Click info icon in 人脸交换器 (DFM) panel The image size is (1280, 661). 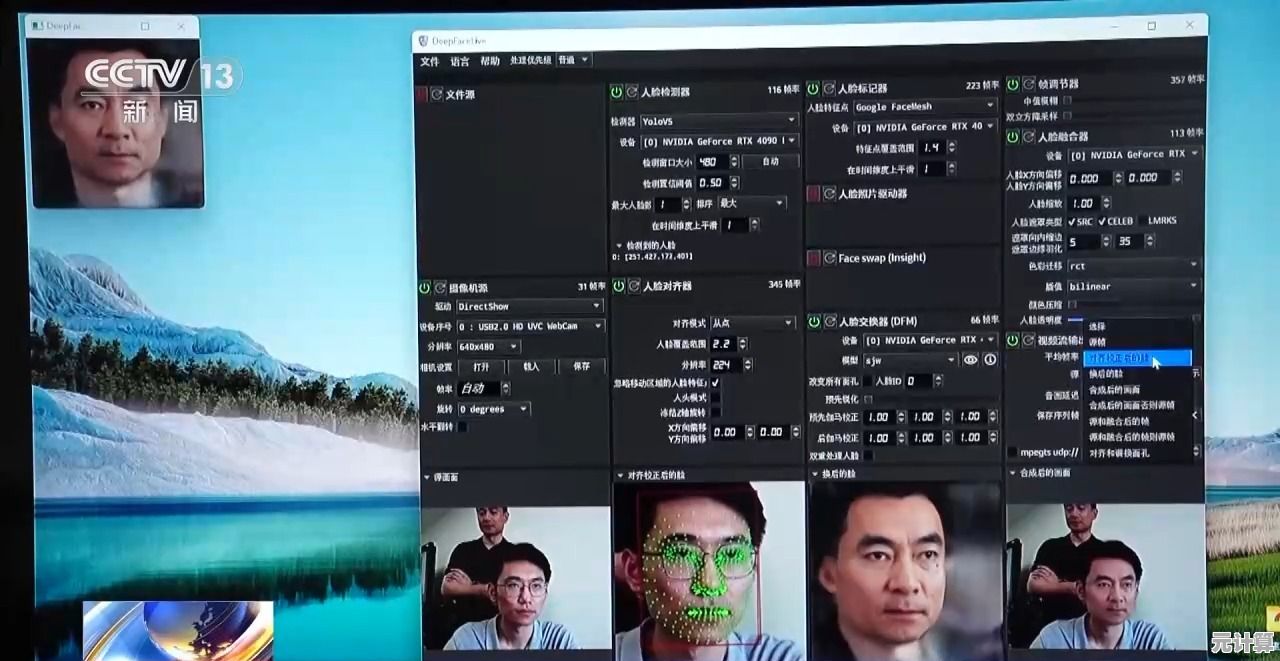tap(990, 360)
